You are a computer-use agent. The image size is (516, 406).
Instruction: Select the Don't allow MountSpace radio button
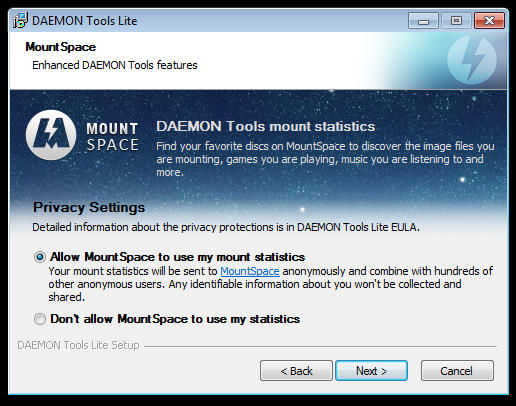pyautogui.click(x=40, y=319)
